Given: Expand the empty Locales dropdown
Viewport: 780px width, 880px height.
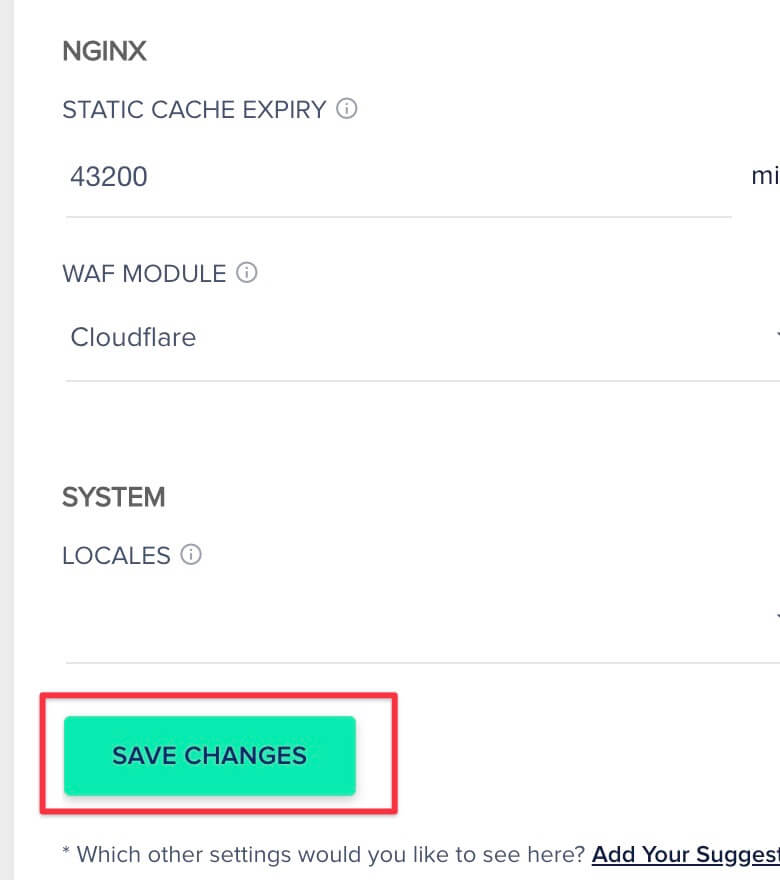Looking at the screenshot, I should coord(423,618).
